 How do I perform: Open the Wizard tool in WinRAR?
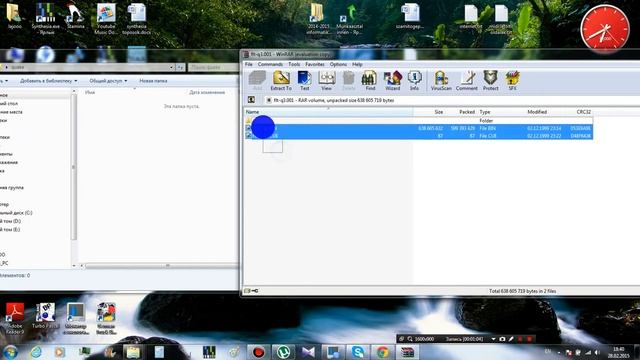tap(392, 80)
